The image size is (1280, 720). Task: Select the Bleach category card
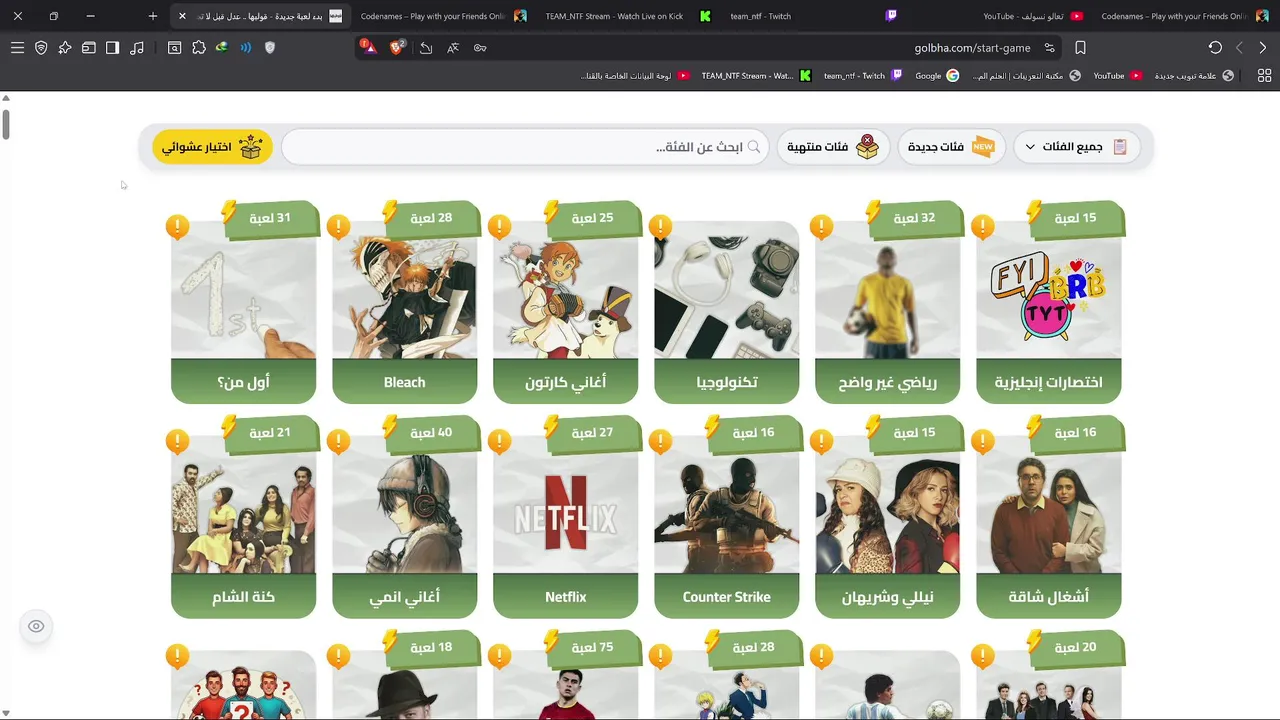(x=404, y=310)
